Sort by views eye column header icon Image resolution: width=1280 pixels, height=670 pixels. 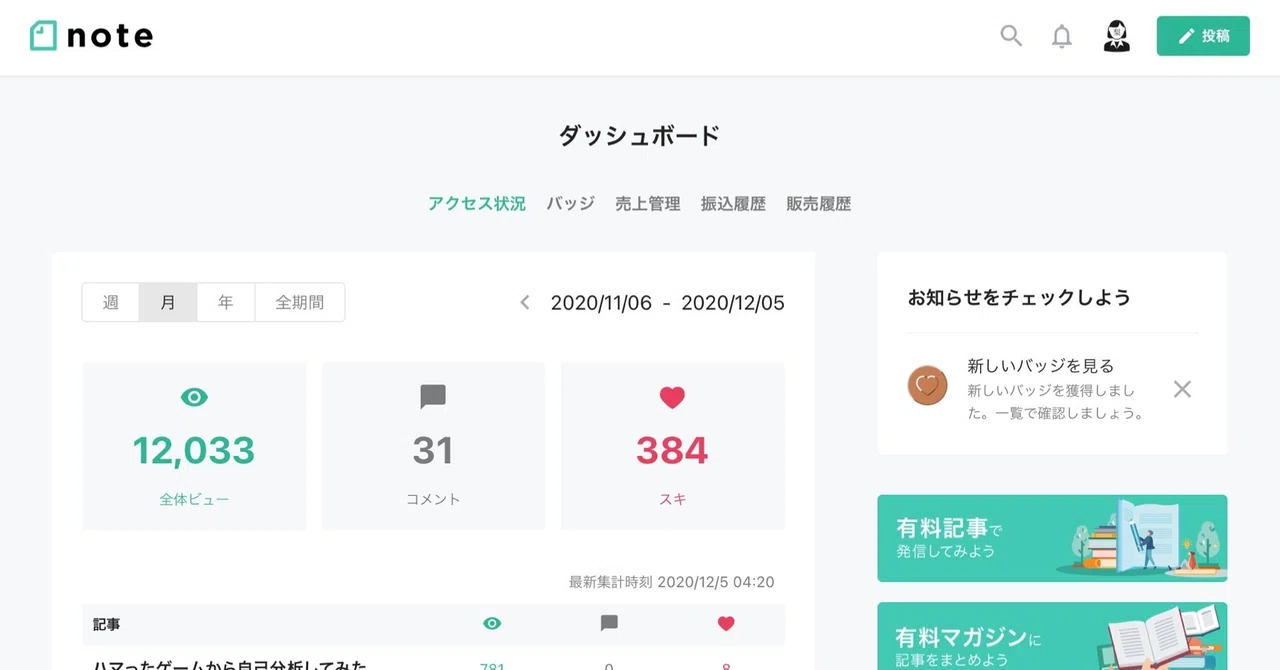point(492,623)
